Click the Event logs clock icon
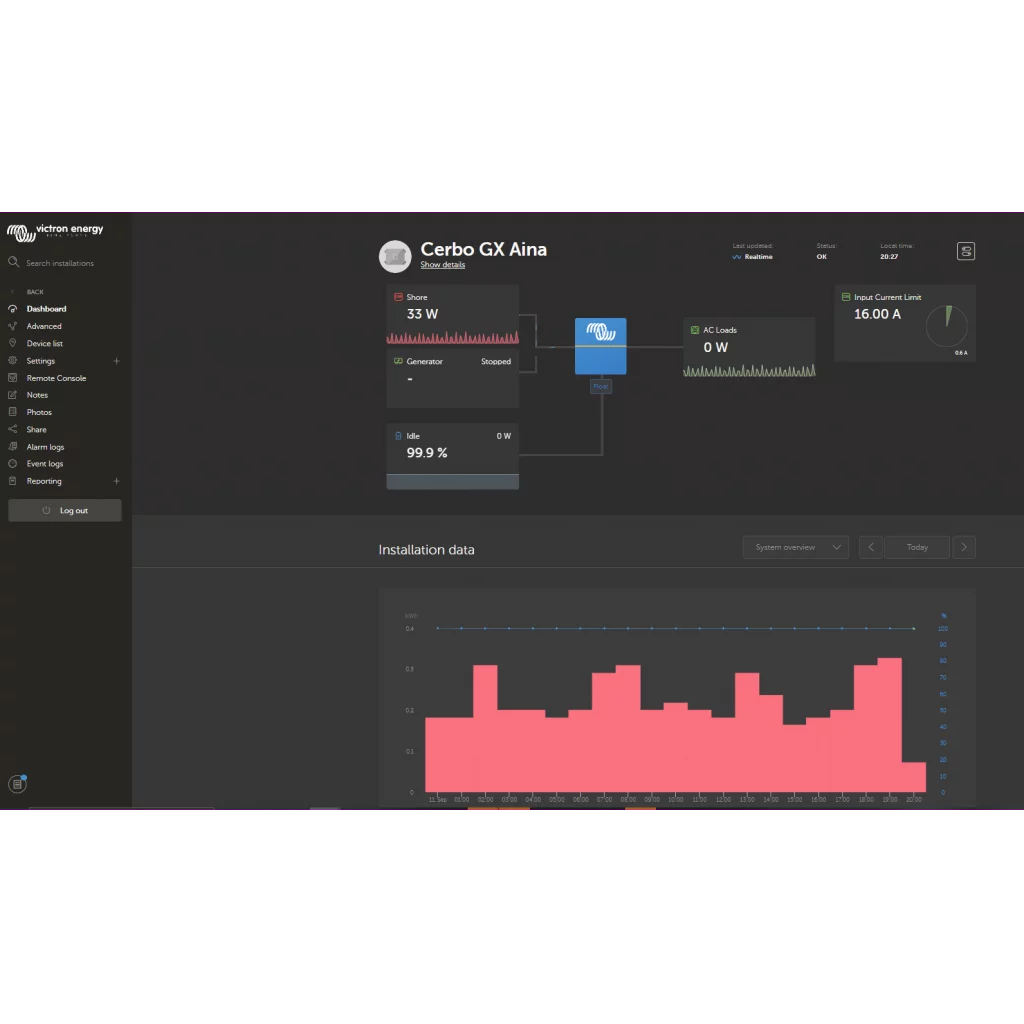 [13, 464]
